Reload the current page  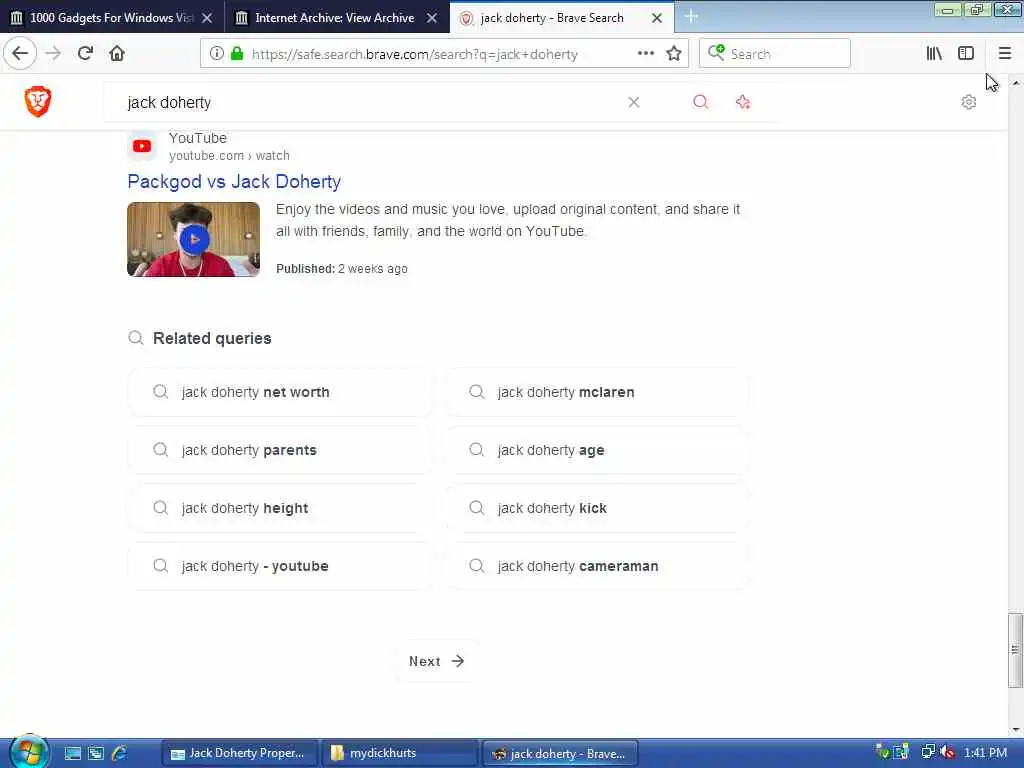(85, 54)
